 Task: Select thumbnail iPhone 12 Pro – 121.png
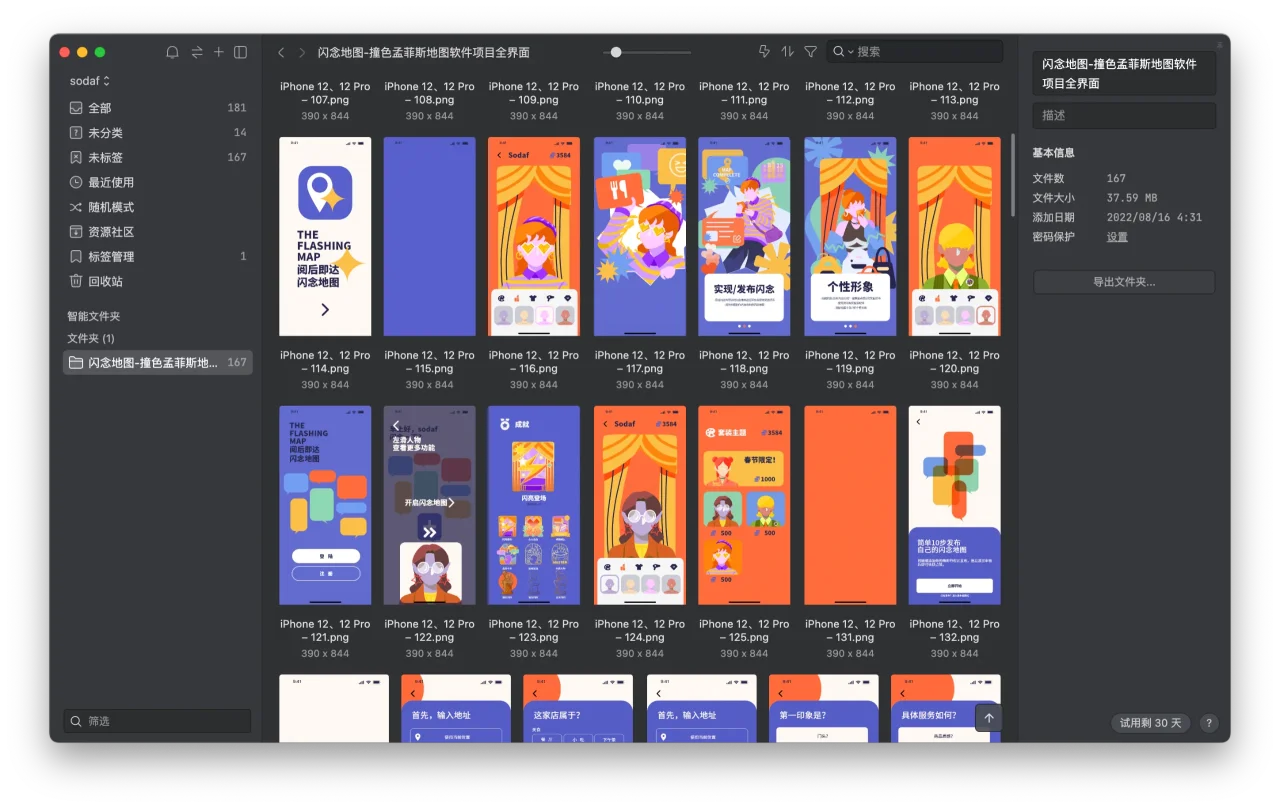(325, 505)
